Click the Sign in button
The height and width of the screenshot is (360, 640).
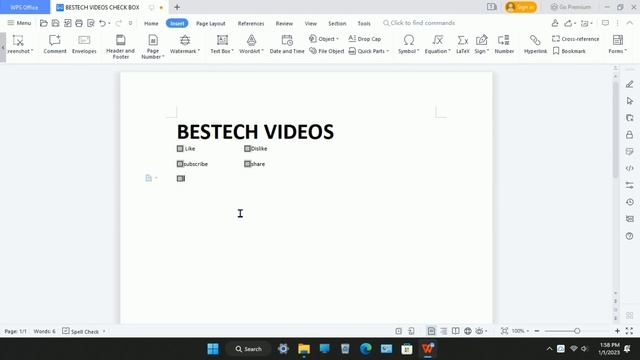(521, 7)
